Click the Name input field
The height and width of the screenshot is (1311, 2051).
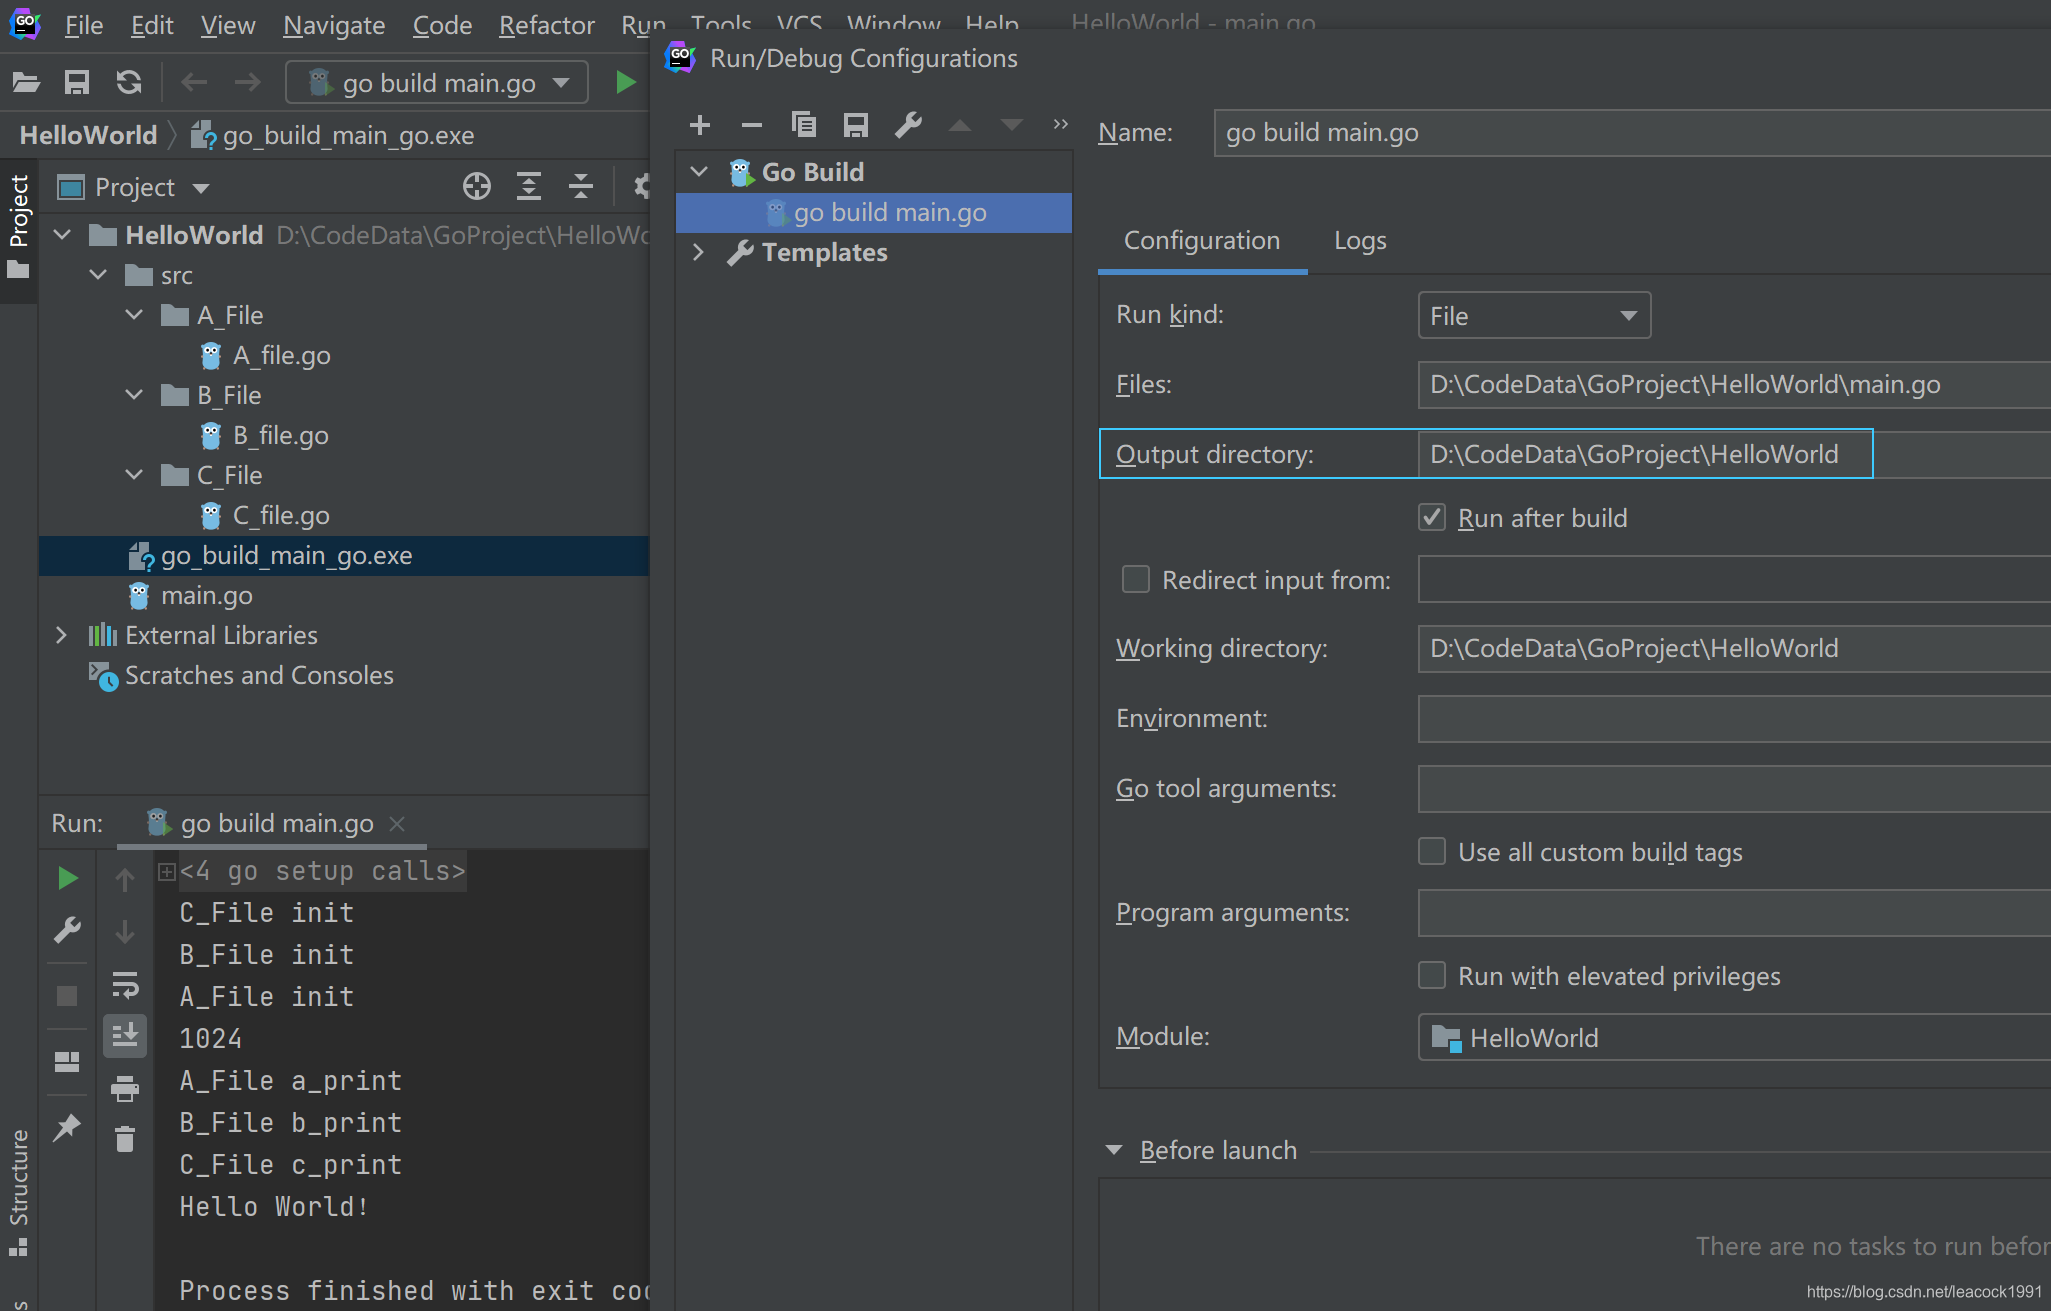[x=1632, y=133]
